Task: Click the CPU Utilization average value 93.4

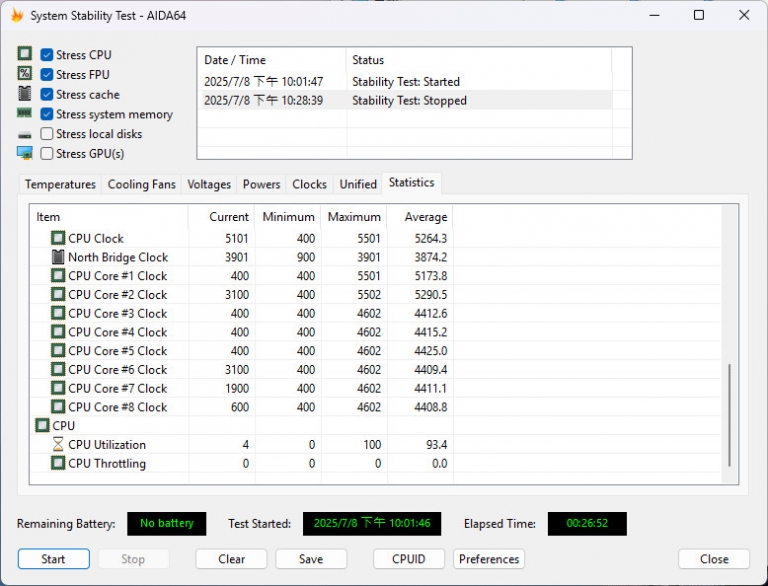Action: pyautogui.click(x=436, y=444)
